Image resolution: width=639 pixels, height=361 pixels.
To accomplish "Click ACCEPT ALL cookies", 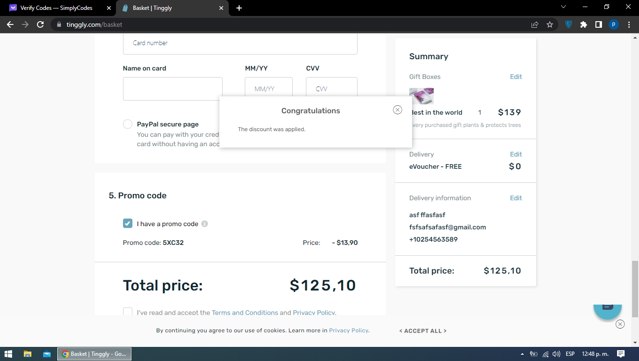I will pos(423,331).
